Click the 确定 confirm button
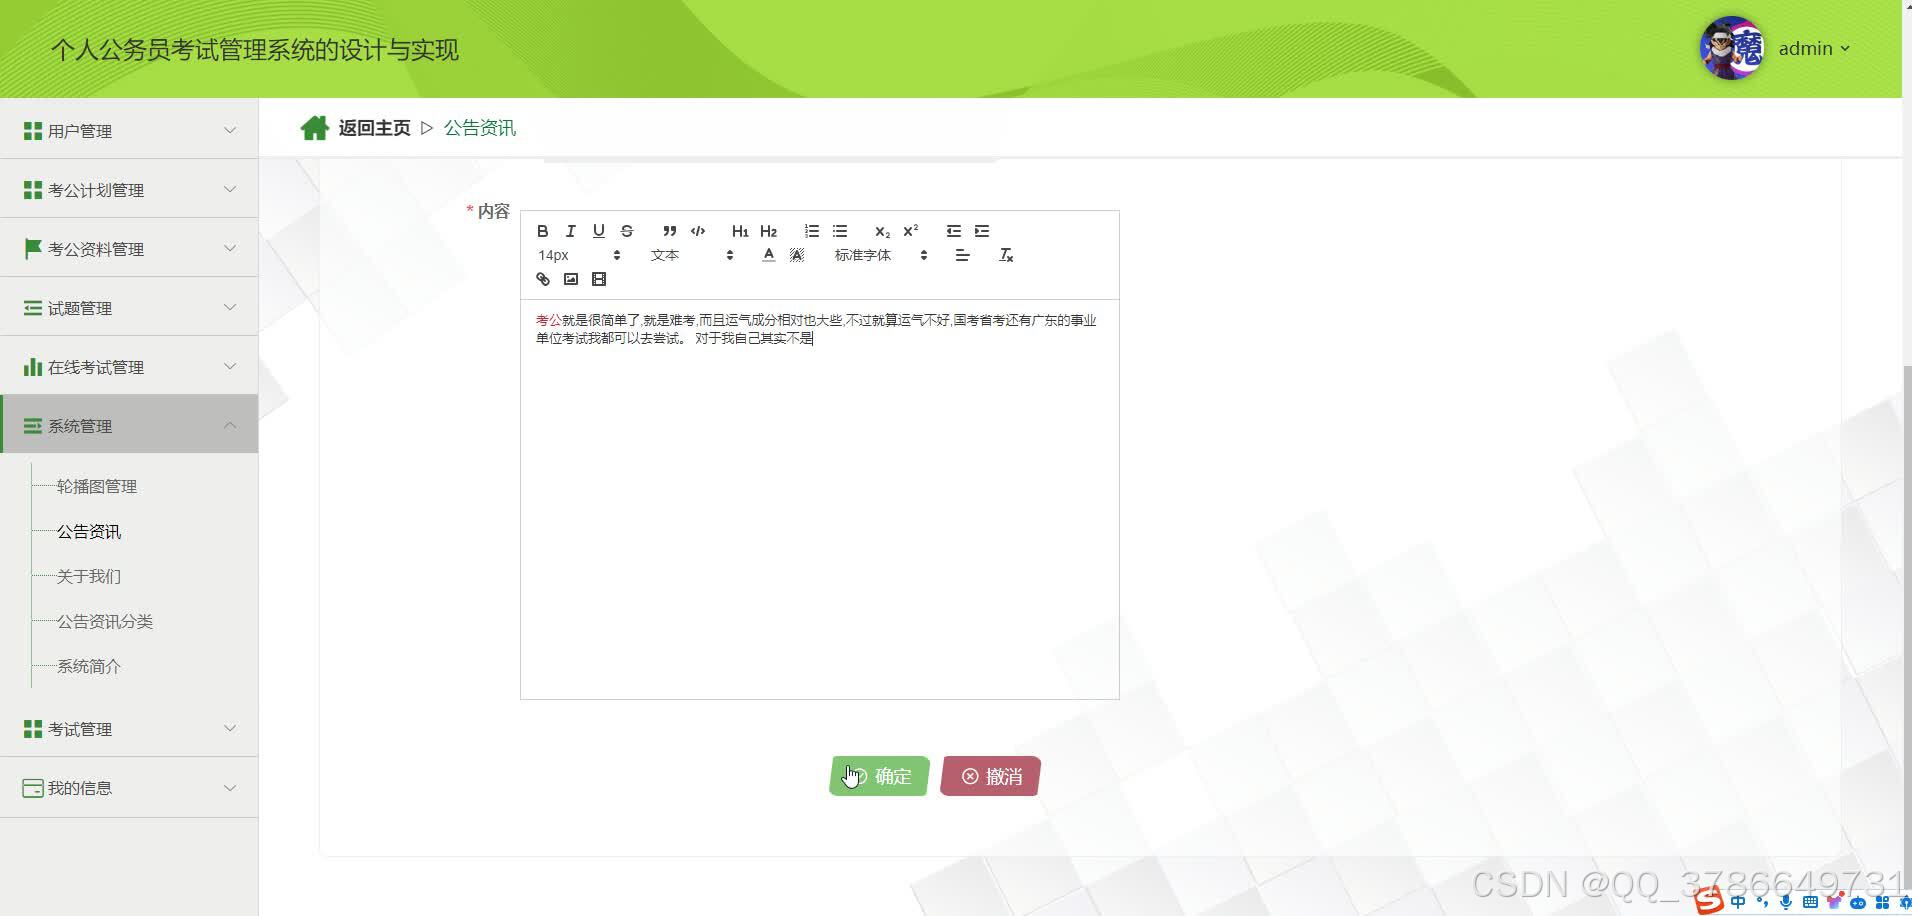 [879, 776]
